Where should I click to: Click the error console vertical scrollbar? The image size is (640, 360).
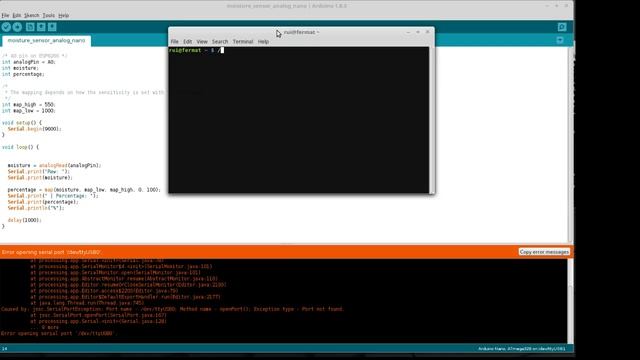[x=570, y=301]
